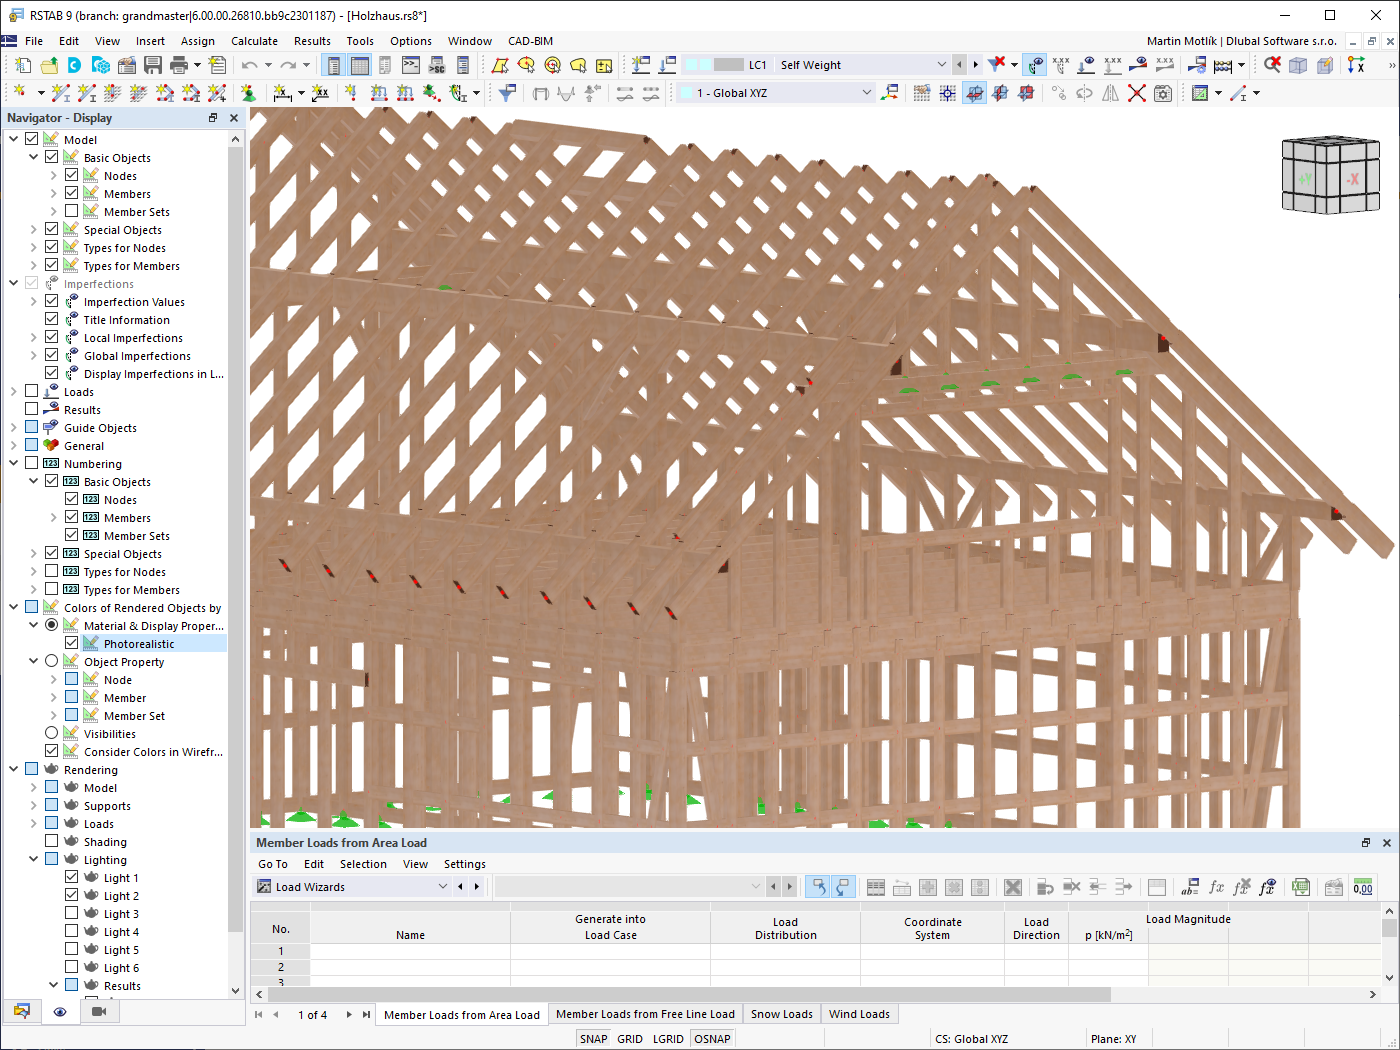Click the fx formula icon in table toolbar

pyautogui.click(x=1216, y=887)
